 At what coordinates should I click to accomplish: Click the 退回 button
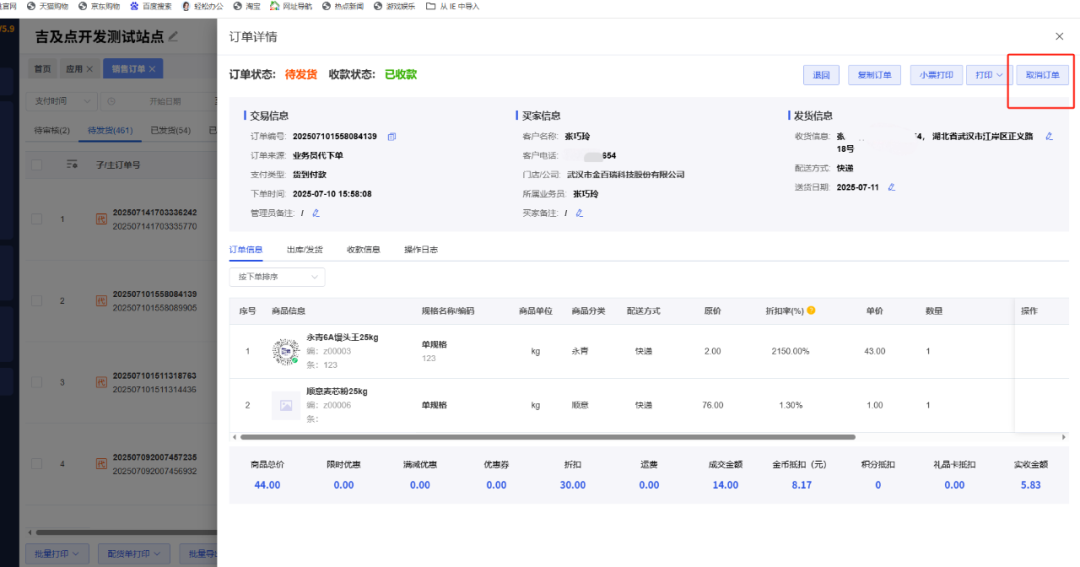[821, 75]
